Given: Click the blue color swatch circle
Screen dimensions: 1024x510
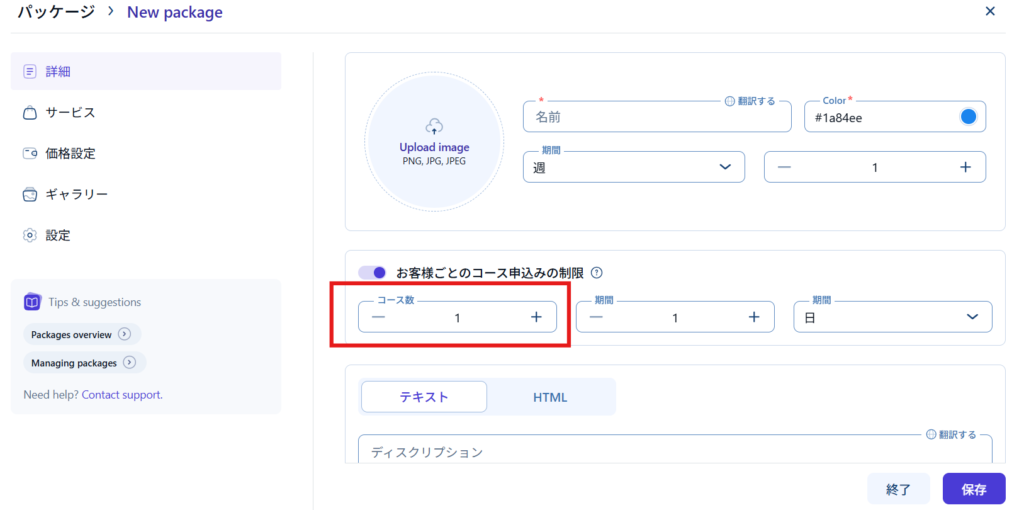Looking at the screenshot, I should pos(968,117).
